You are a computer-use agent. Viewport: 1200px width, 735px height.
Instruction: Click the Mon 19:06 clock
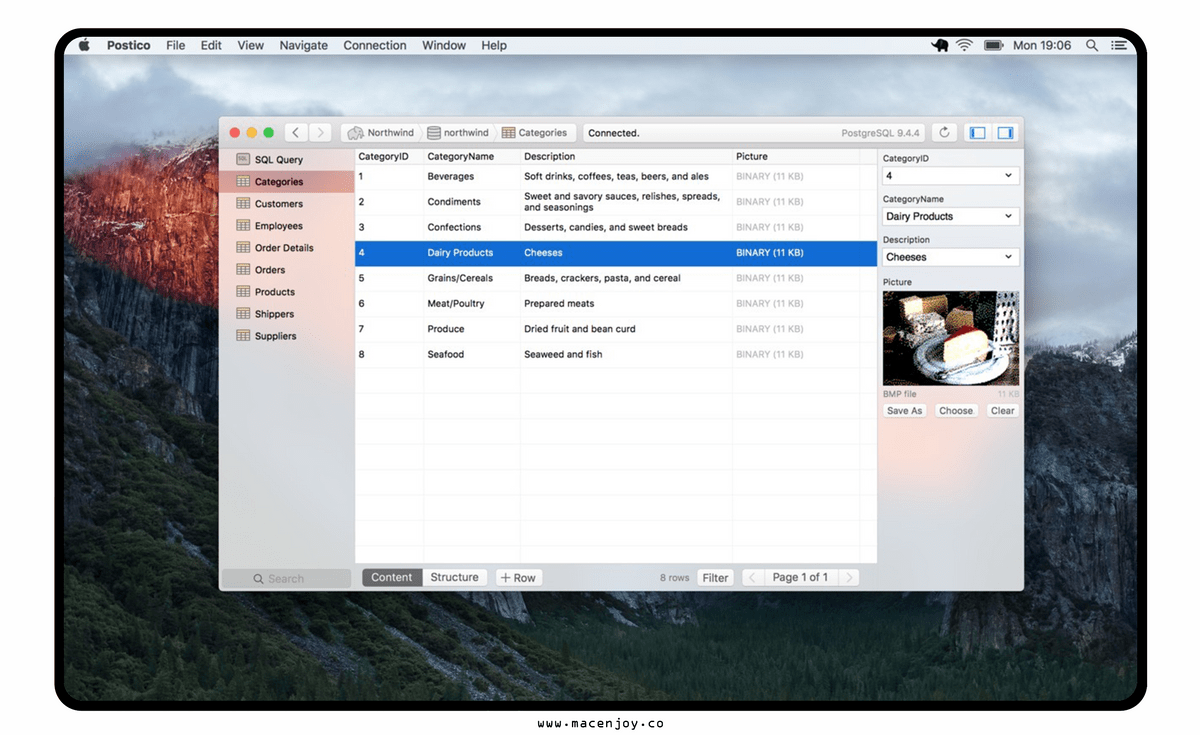1042,45
